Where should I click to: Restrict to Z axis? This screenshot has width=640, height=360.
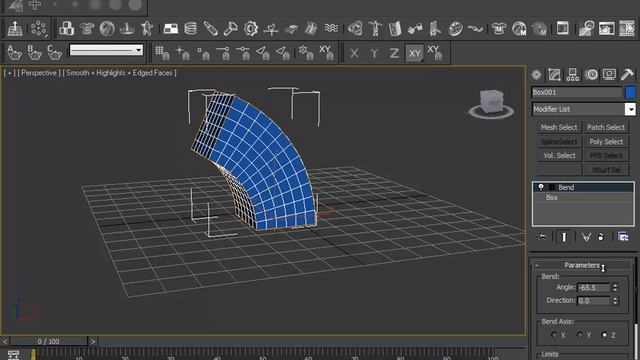[394, 53]
